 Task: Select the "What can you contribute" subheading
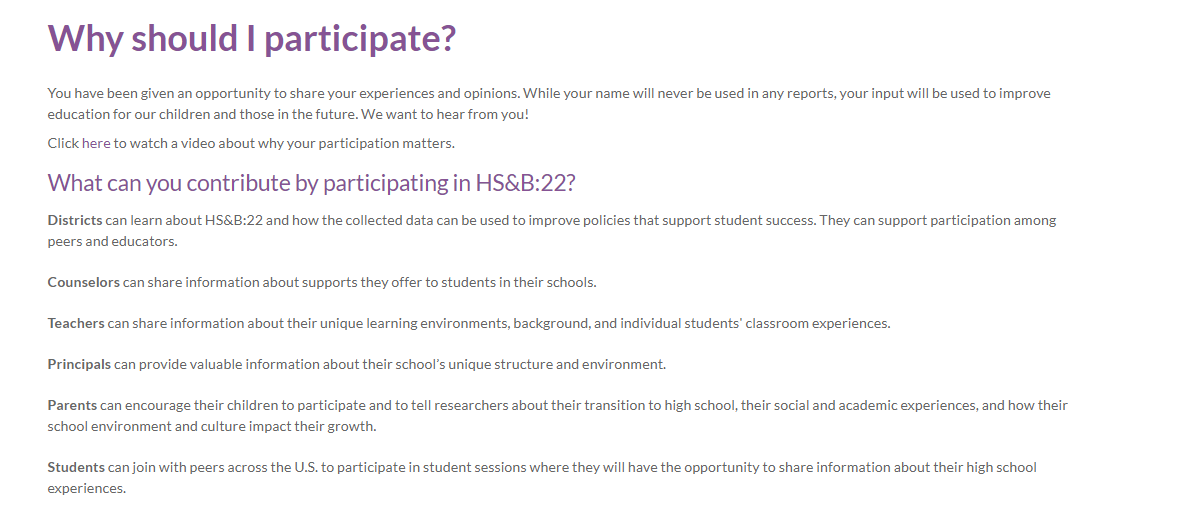click(x=311, y=183)
